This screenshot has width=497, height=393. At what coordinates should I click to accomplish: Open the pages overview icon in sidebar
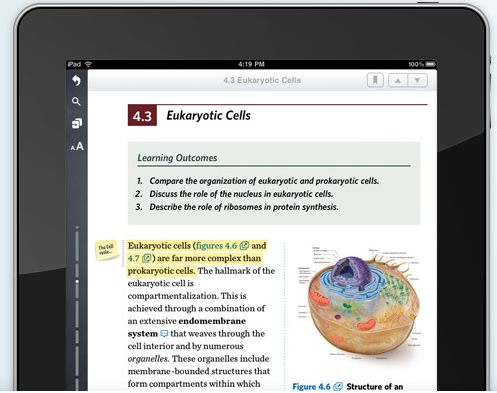pos(77,123)
